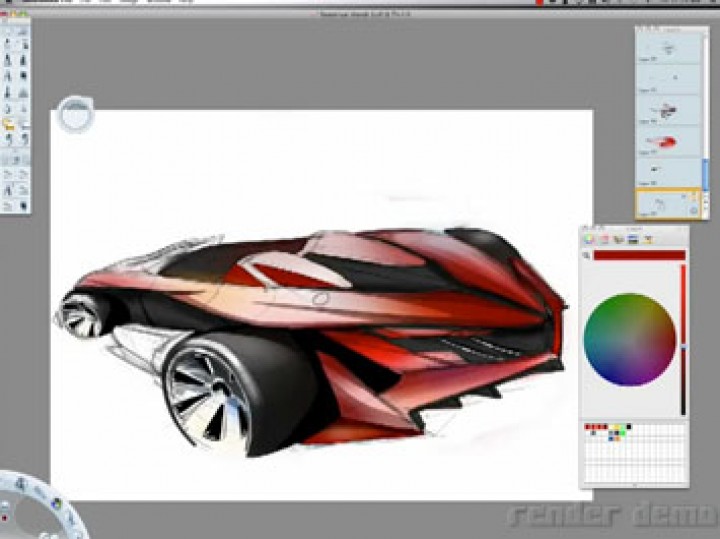
Task: Choose the black swatch in palette grid
Action: 629,427
